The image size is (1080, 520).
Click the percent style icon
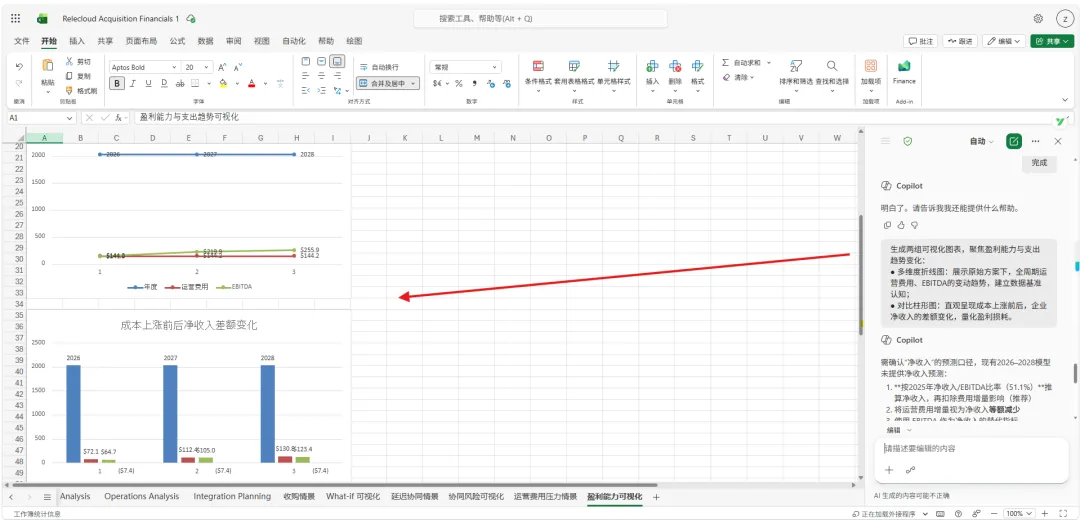pyautogui.click(x=458, y=83)
